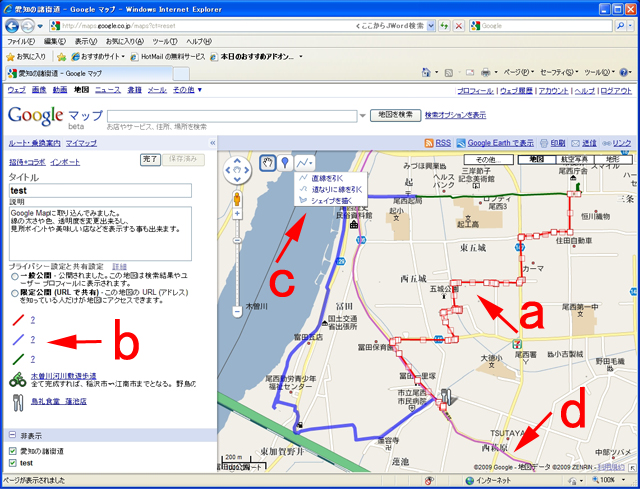Image resolution: width=640 pixels, height=489 pixels.
Task: Select the 限定公開 unlisted radio button
Action: click(15, 293)
